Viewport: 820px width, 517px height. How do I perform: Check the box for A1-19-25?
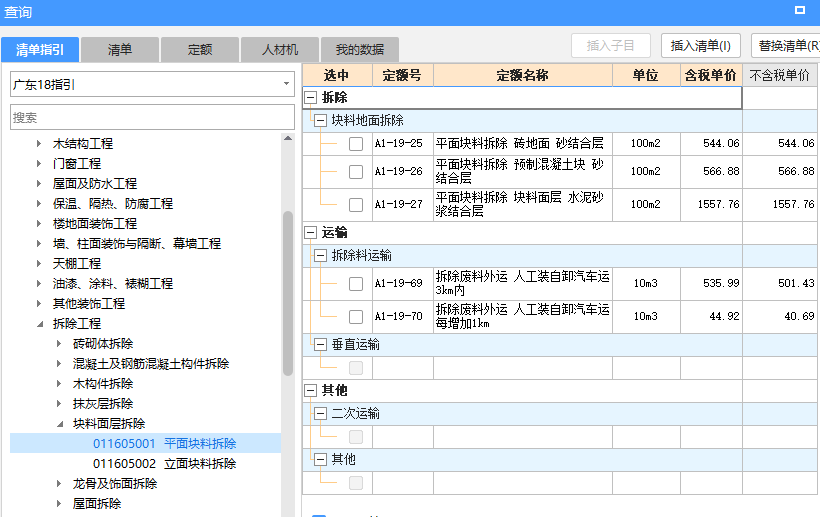click(356, 144)
